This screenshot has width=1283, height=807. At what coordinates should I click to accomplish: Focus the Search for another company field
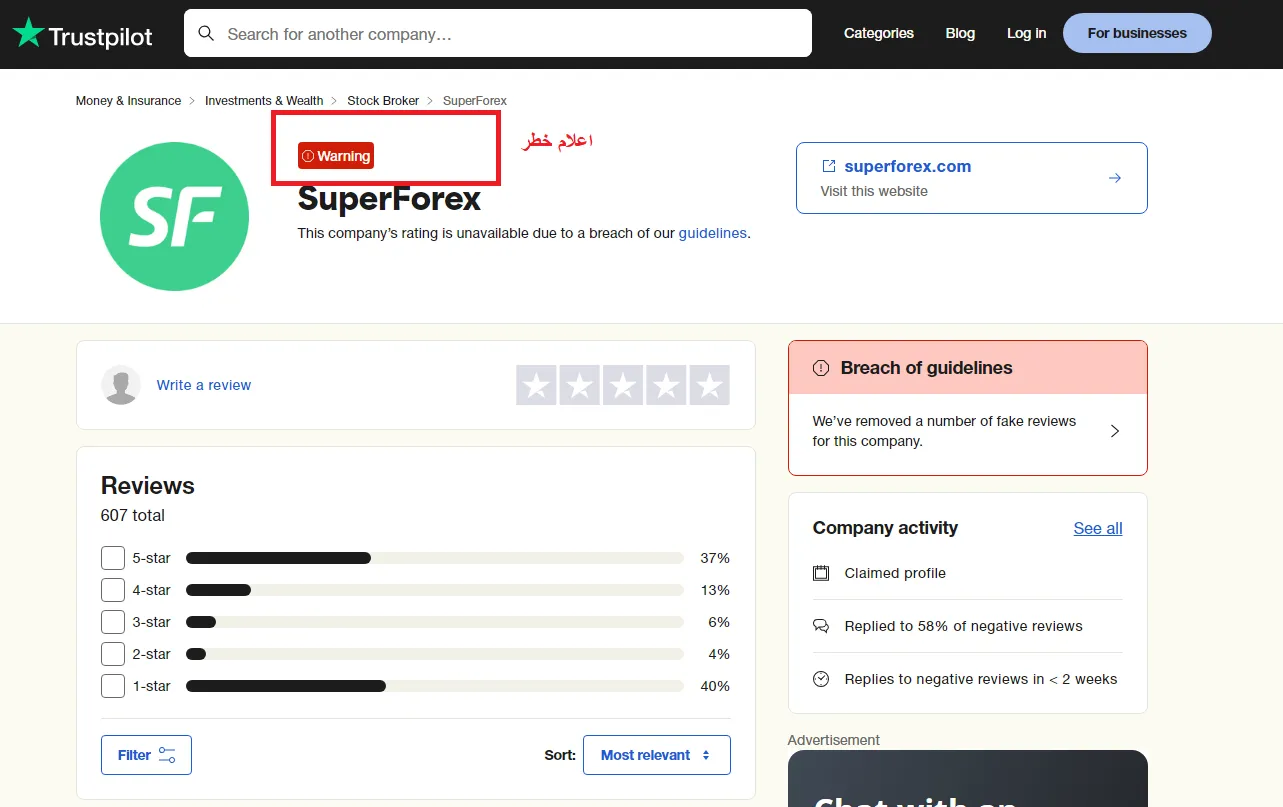pyautogui.click(x=510, y=34)
